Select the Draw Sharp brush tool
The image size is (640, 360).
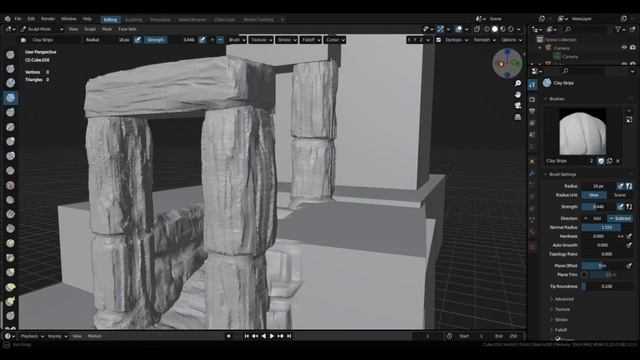click(11, 69)
